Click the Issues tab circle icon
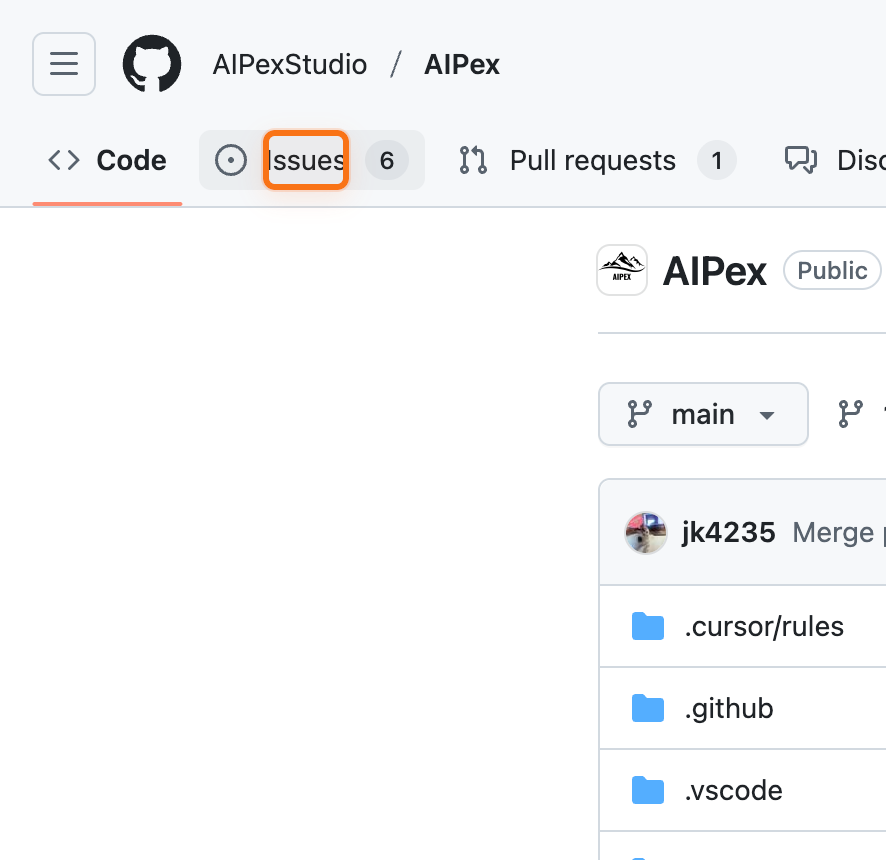 (231, 160)
